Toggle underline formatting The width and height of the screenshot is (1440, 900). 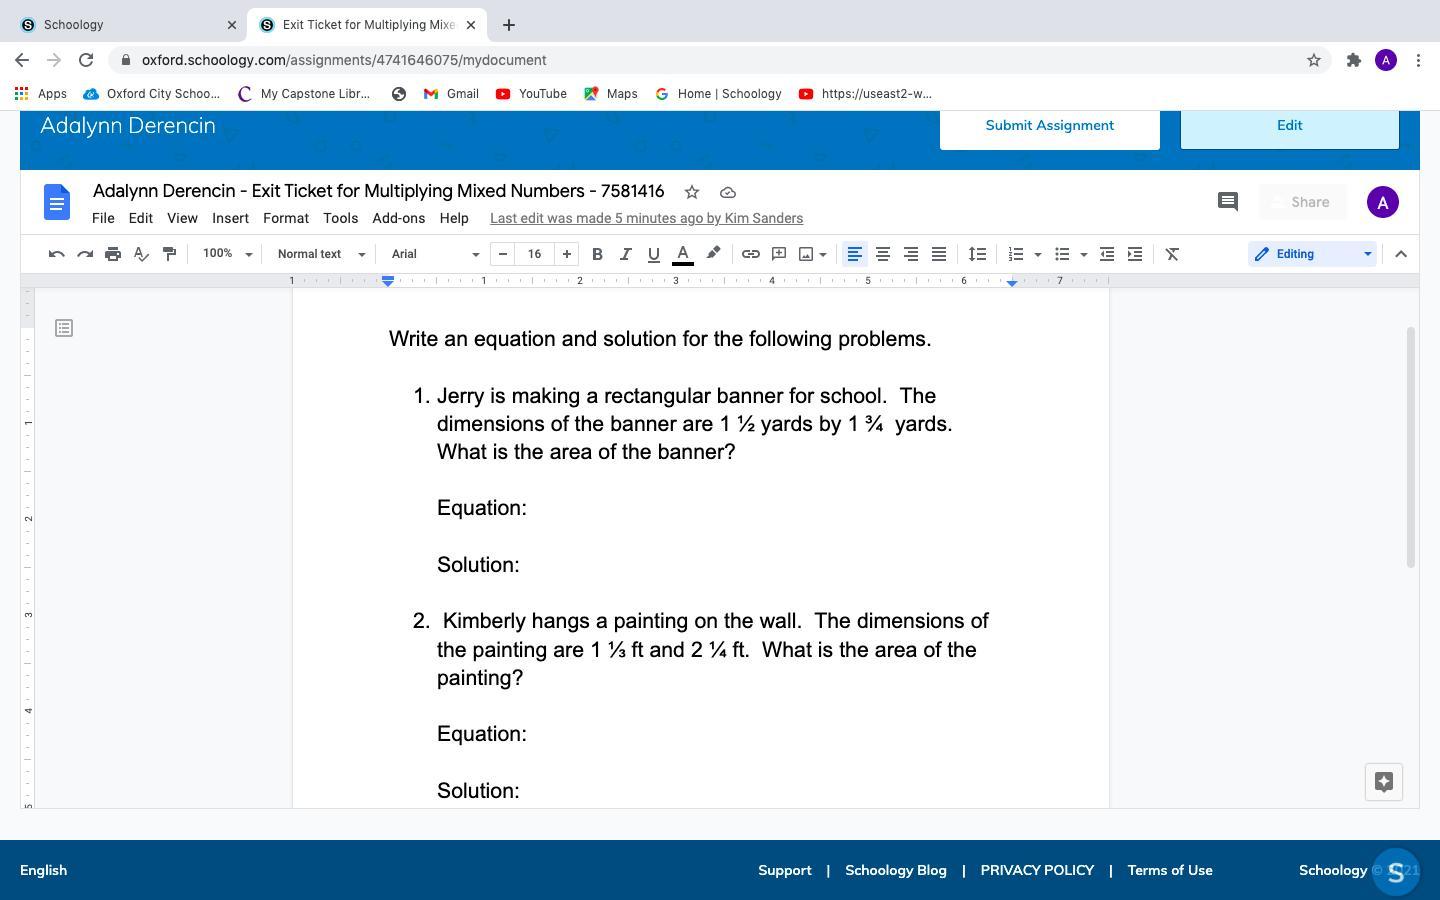(x=653, y=254)
